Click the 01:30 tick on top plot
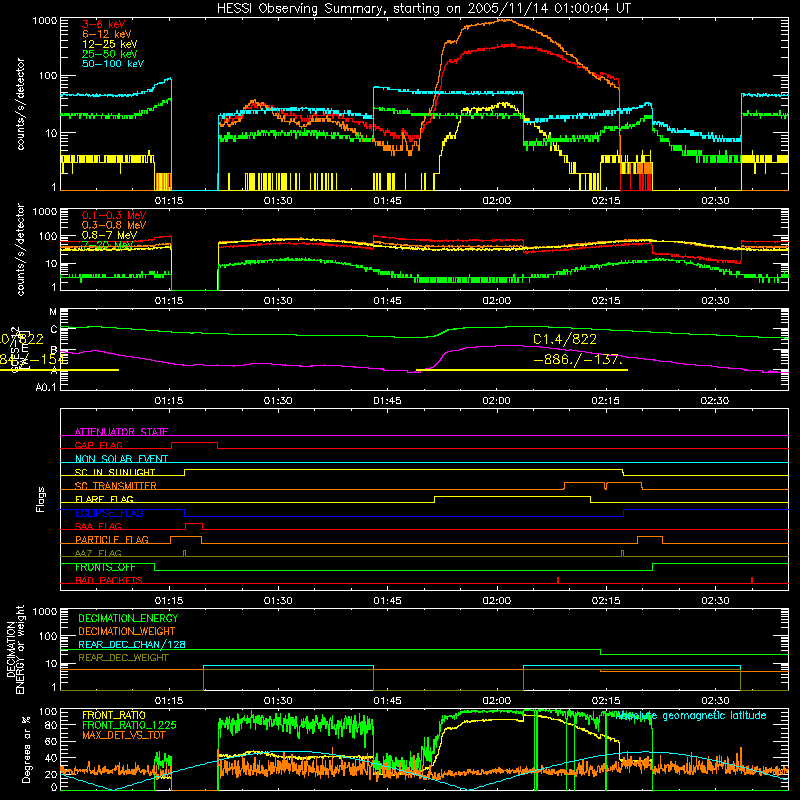 pyautogui.click(x=278, y=201)
